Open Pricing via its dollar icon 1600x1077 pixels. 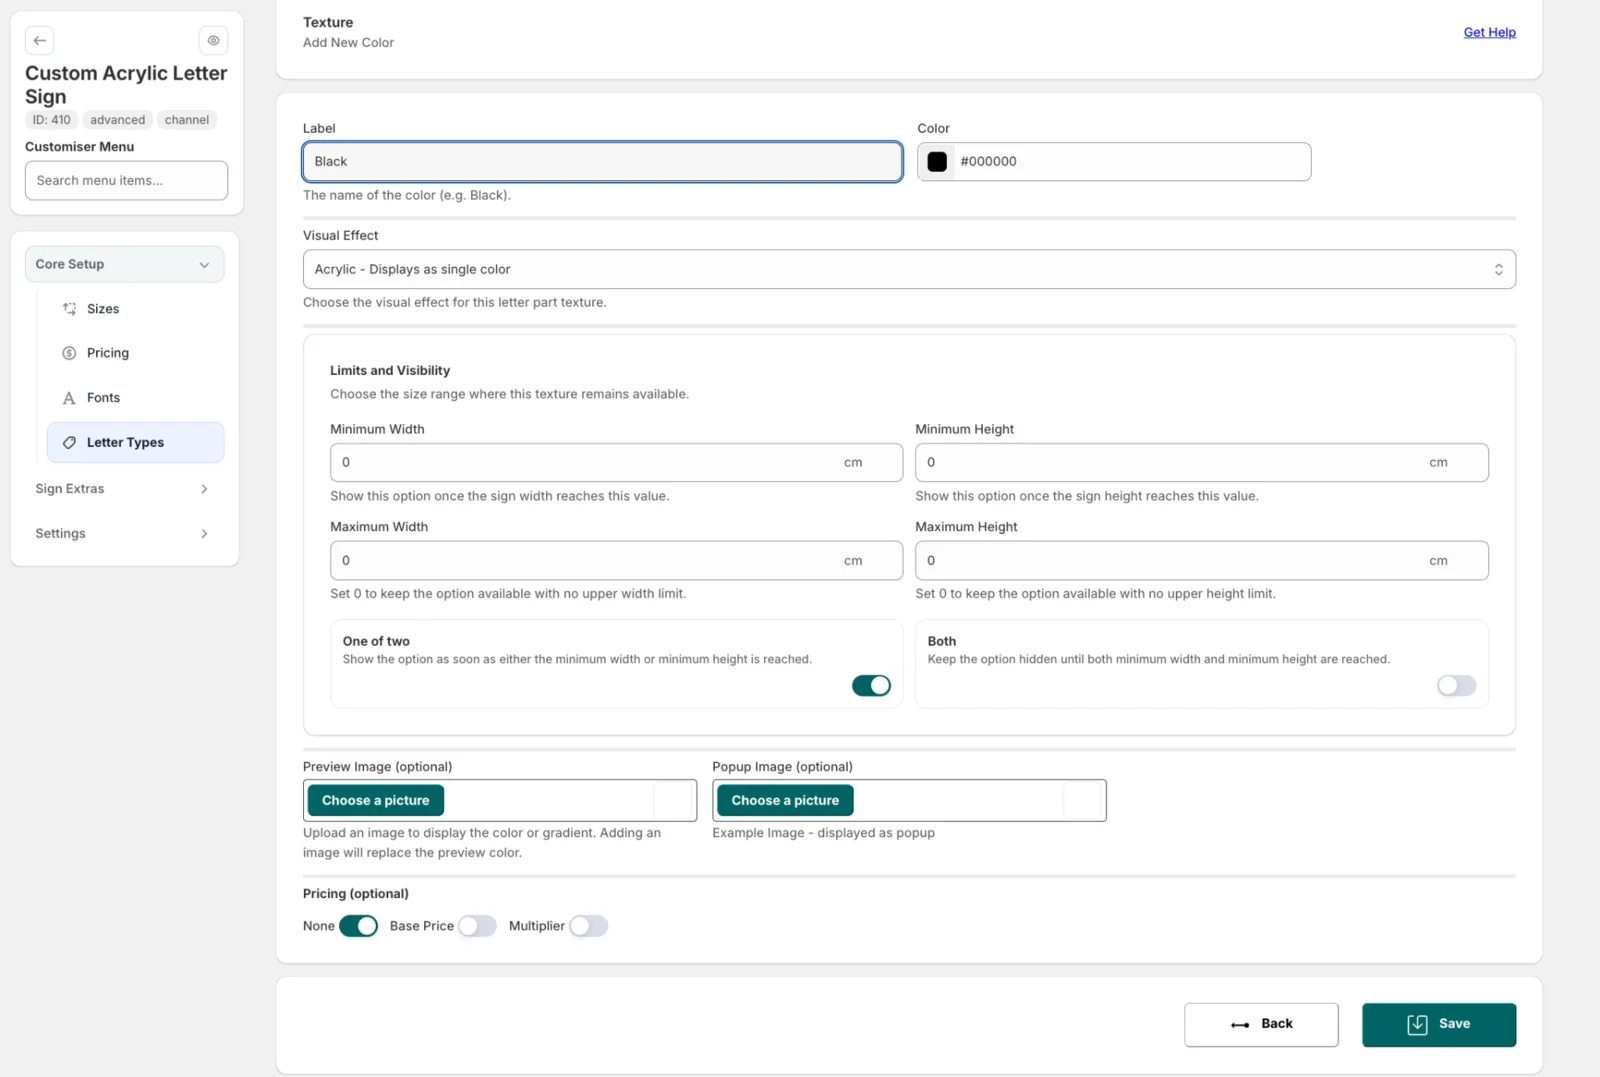(x=69, y=353)
